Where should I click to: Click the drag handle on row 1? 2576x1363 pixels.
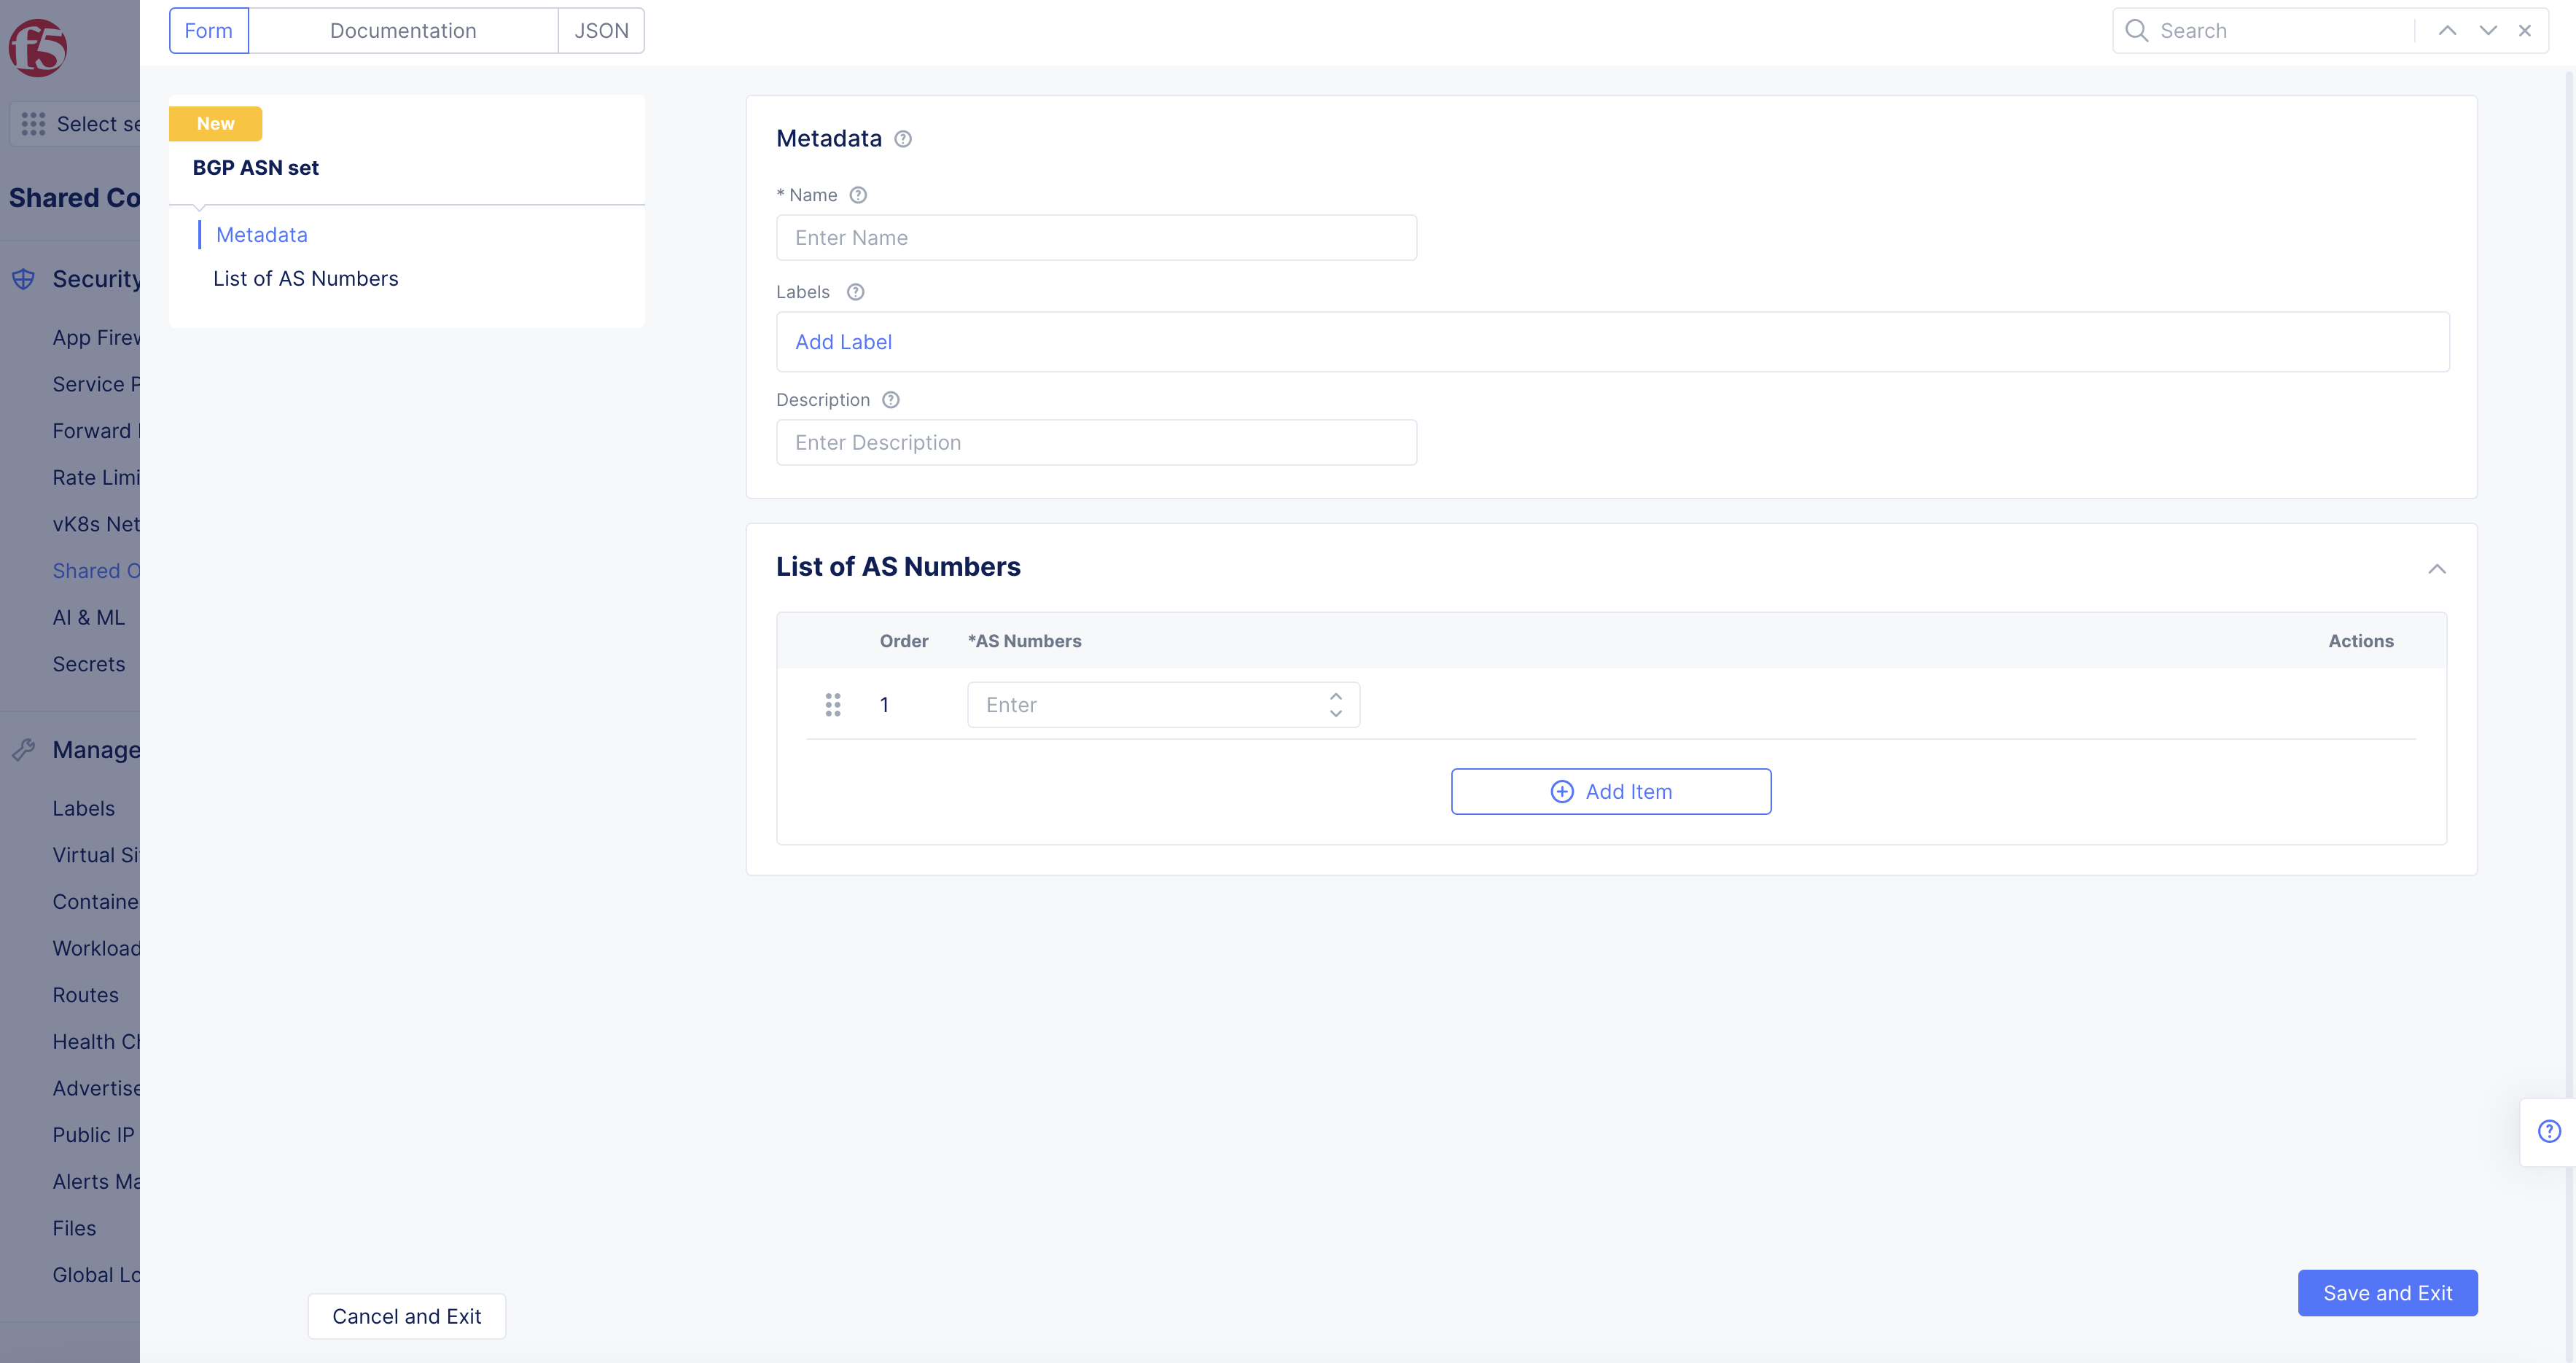(x=833, y=705)
